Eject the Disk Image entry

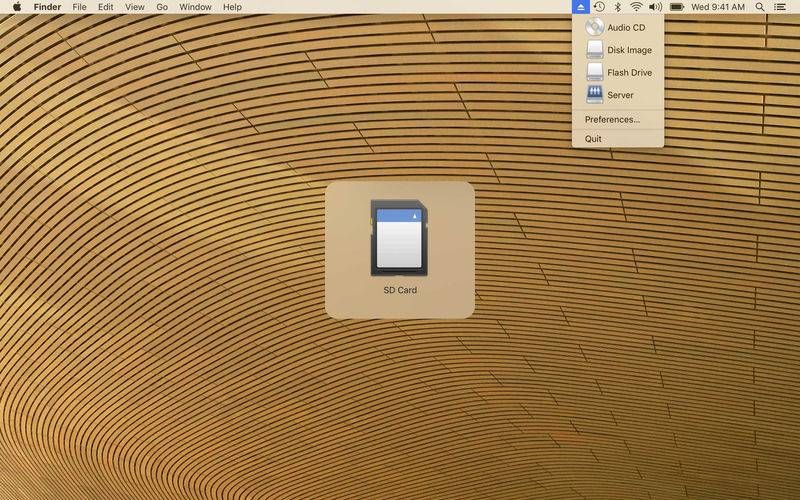pos(618,50)
